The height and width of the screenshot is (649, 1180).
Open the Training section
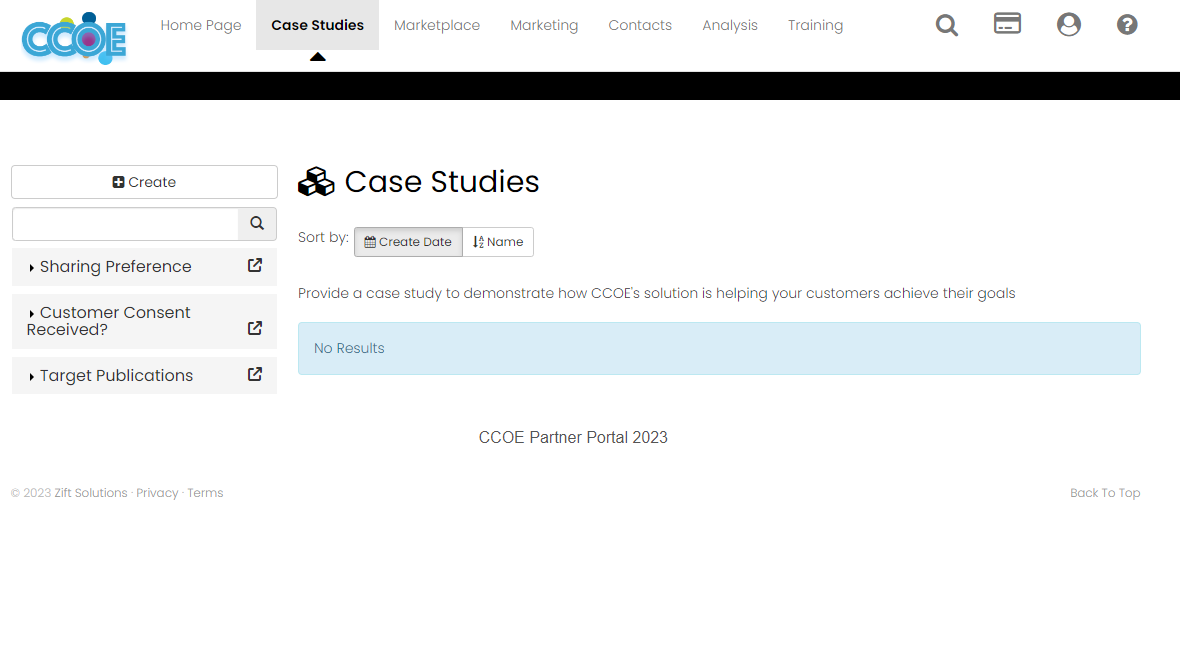tap(815, 25)
